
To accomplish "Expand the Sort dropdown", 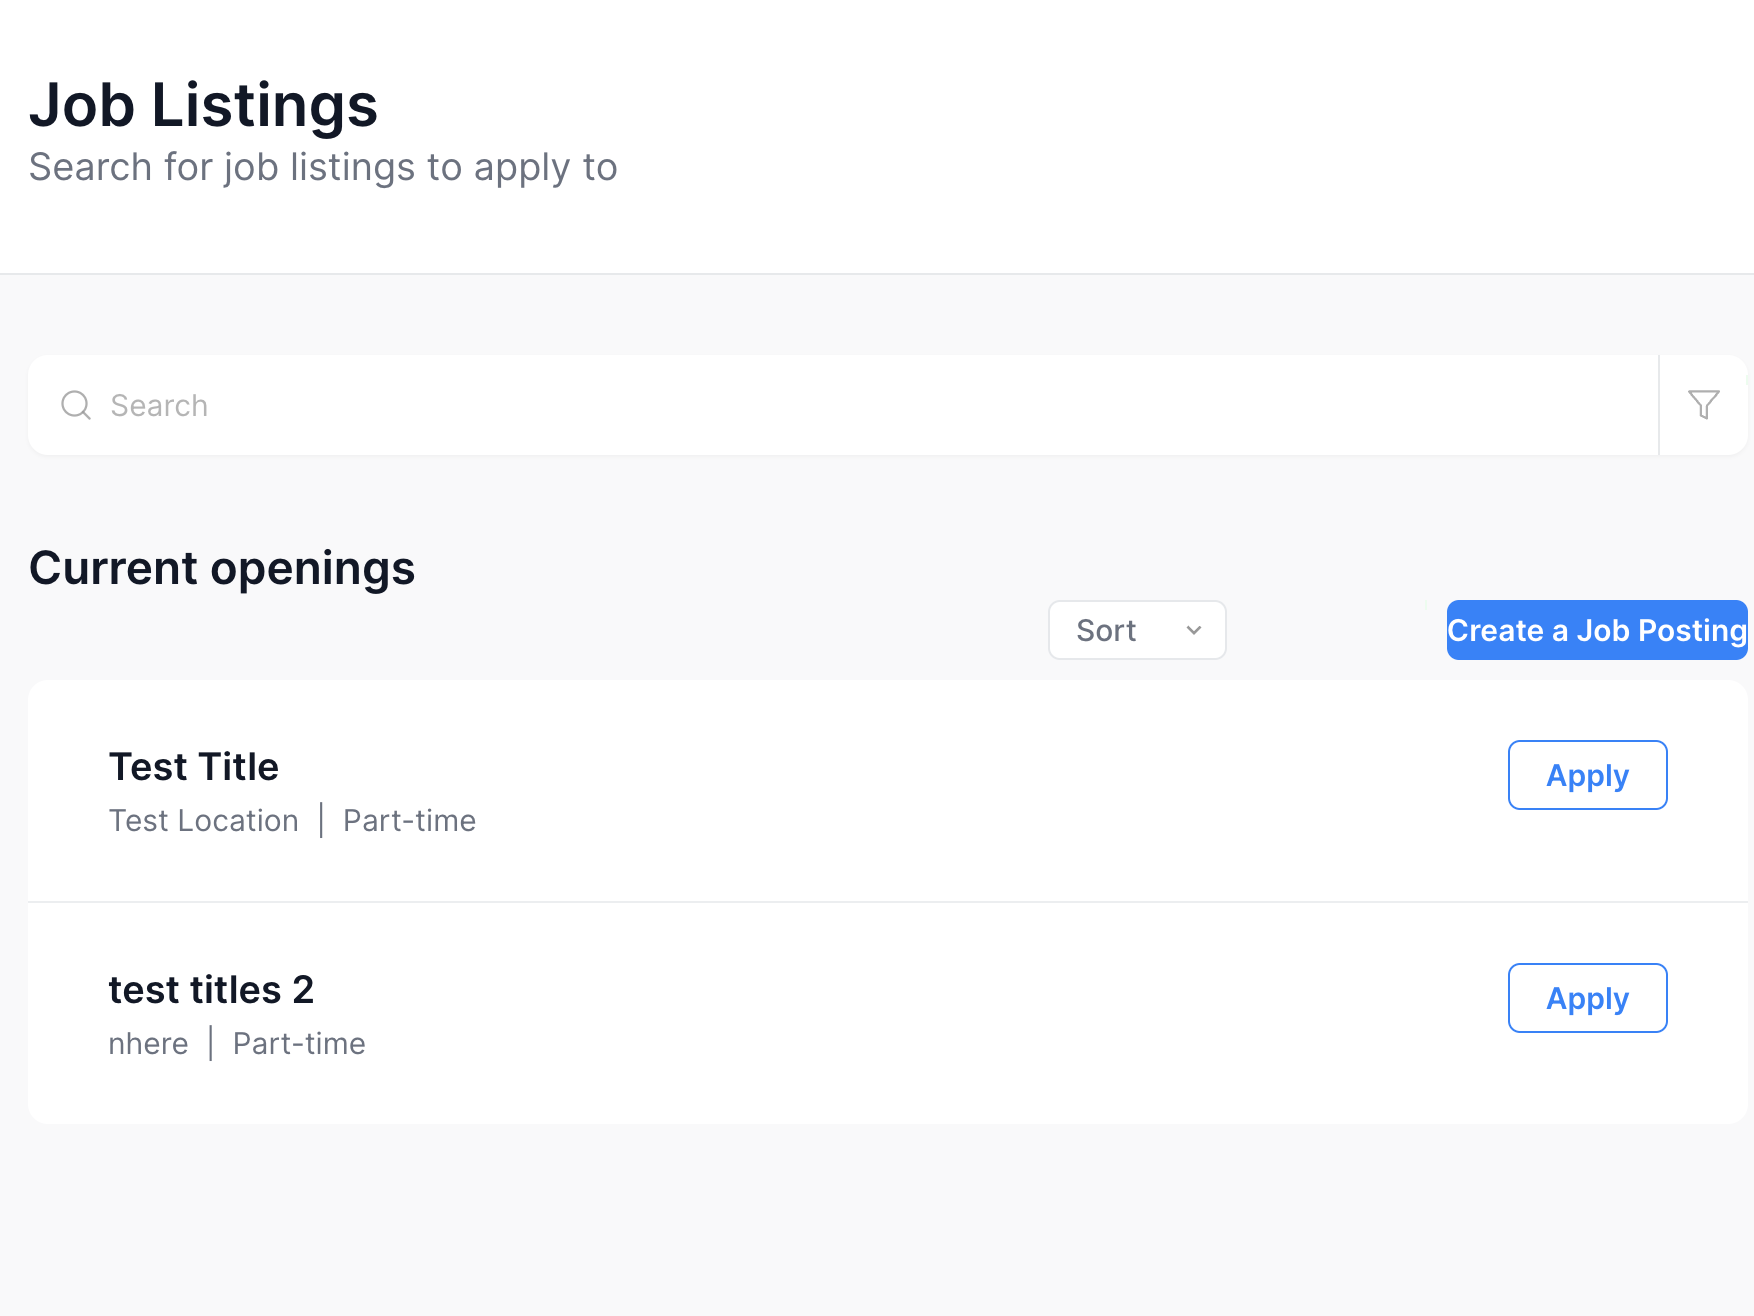I will 1137,630.
